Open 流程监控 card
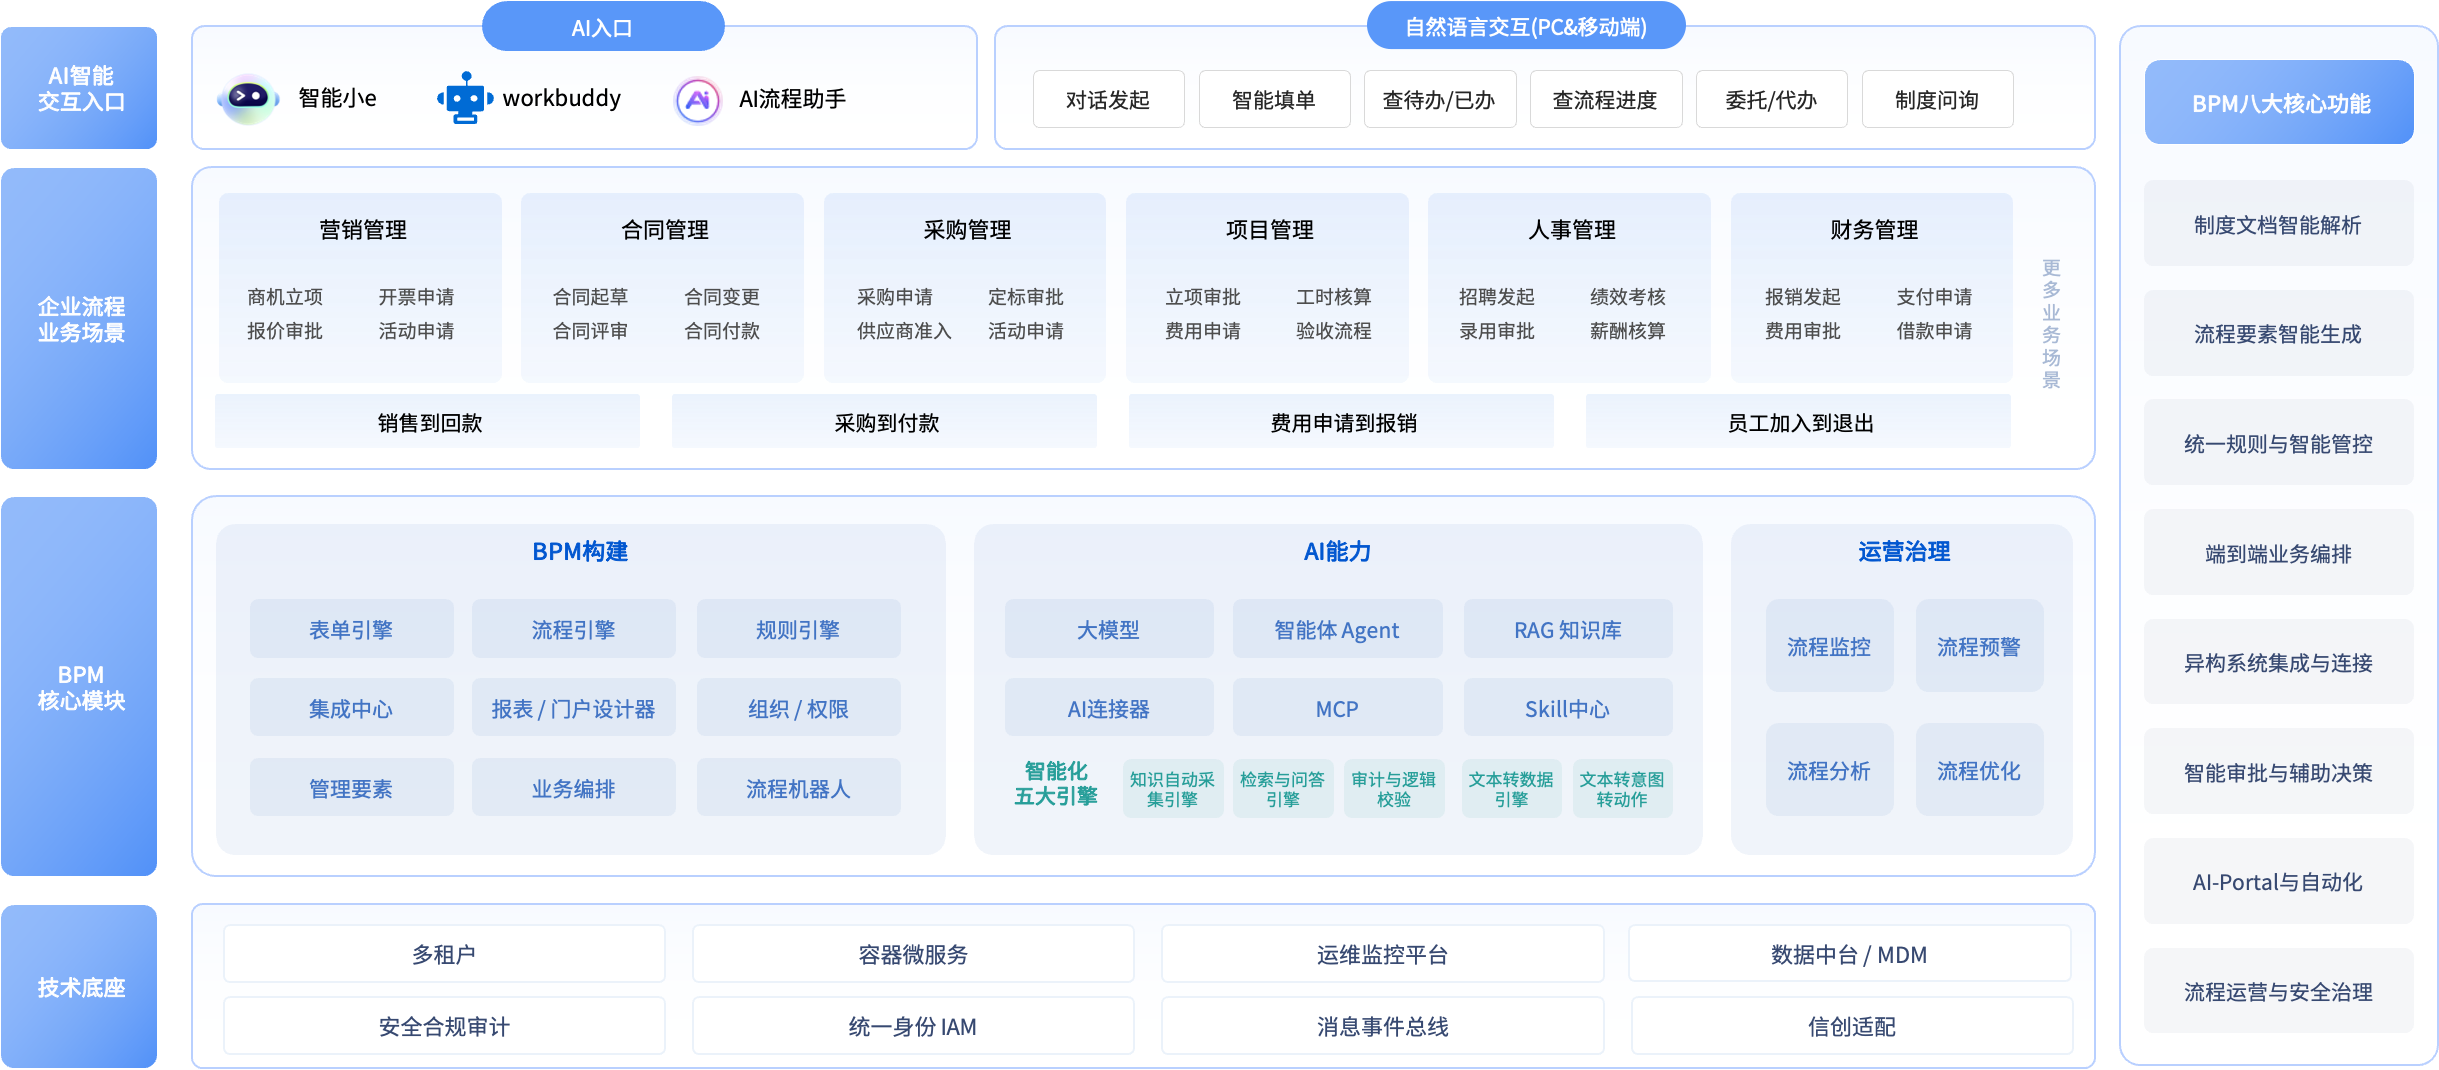 (x=1830, y=646)
